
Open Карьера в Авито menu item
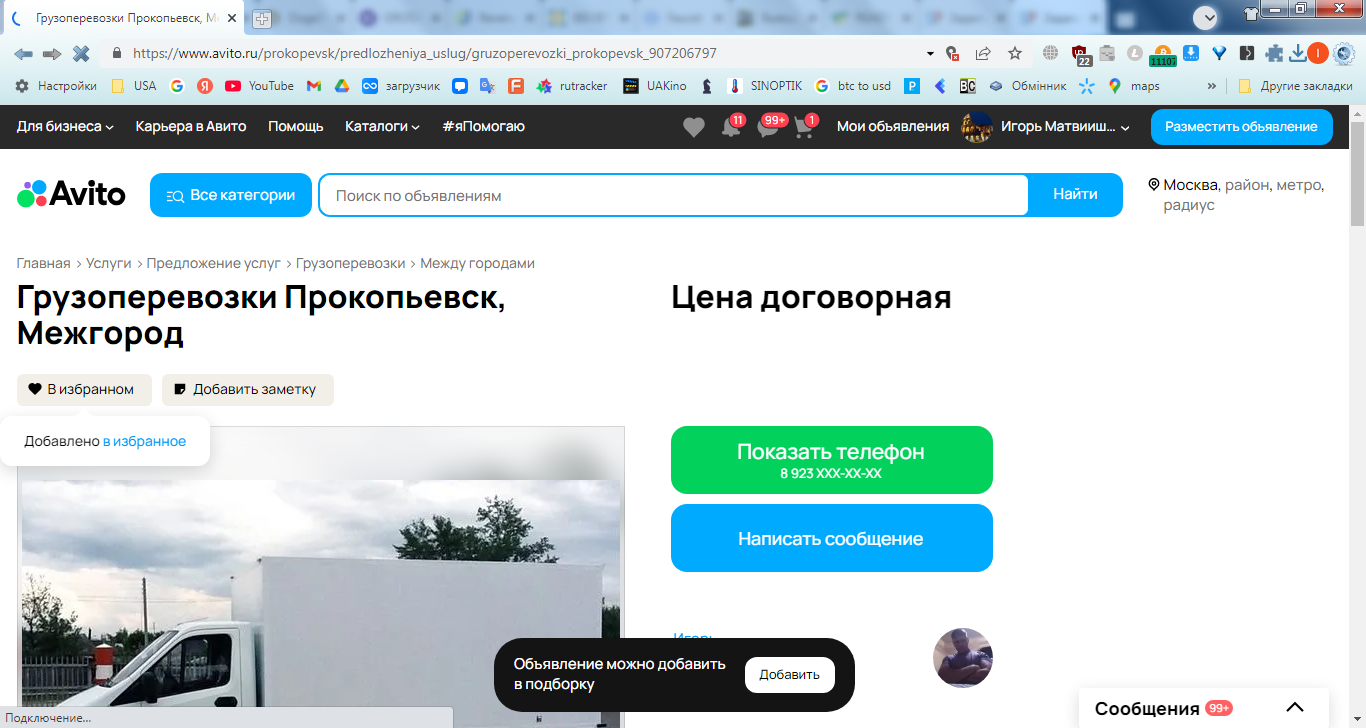191,127
